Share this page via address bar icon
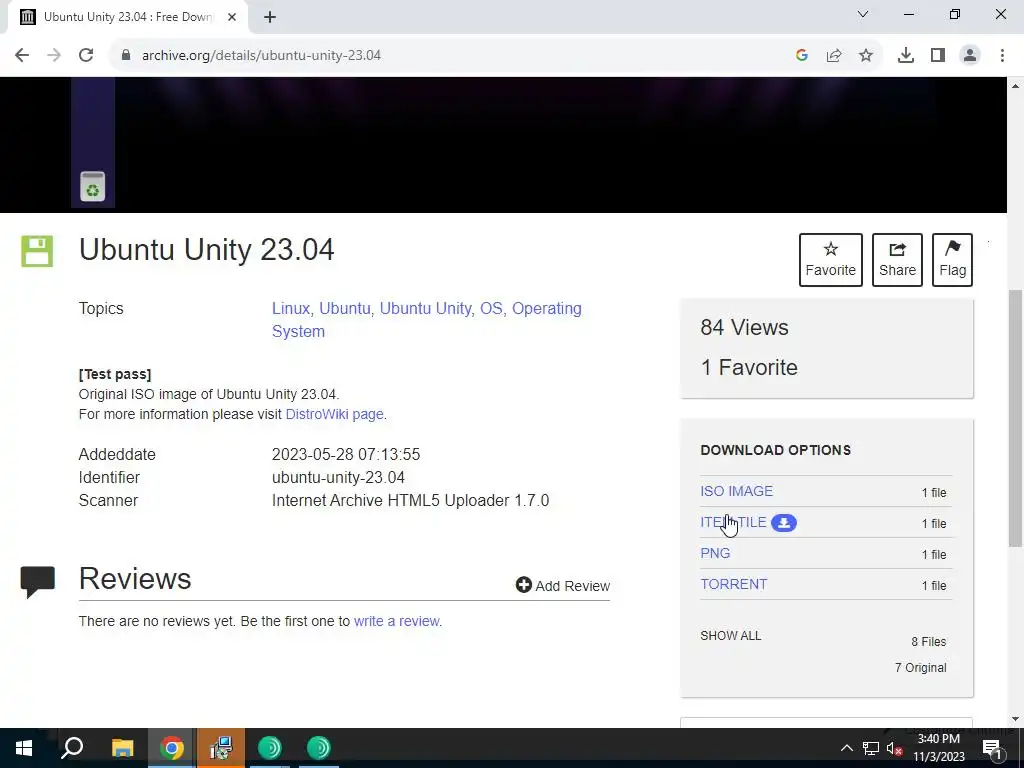Screen dimensions: 1024x768 (834, 56)
